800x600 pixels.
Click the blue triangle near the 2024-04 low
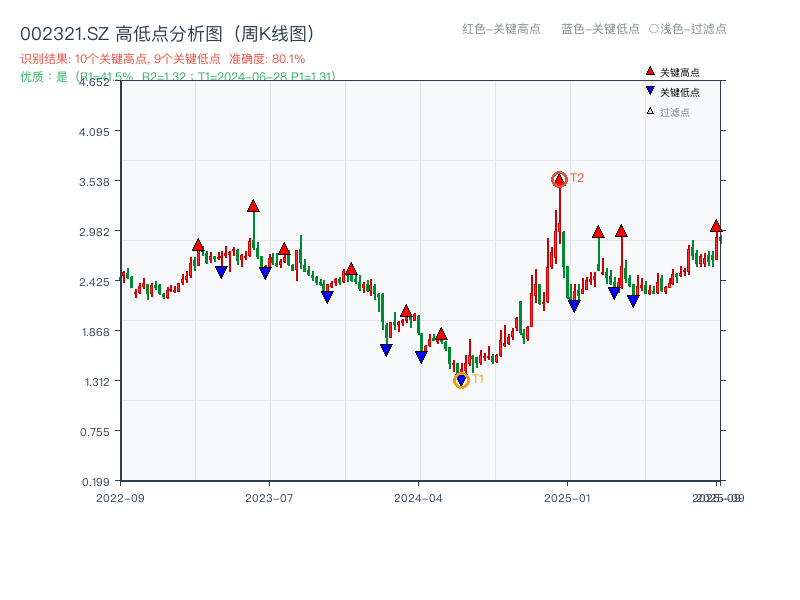(x=421, y=355)
